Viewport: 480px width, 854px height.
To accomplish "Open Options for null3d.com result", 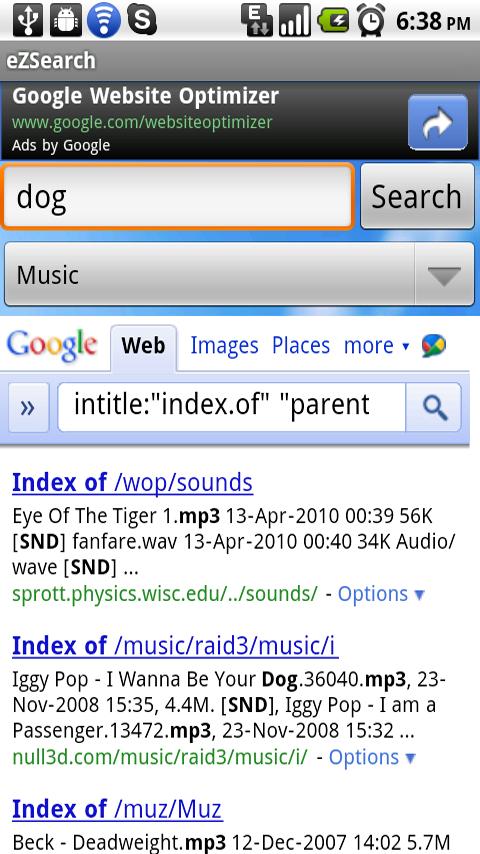I will click(372, 757).
